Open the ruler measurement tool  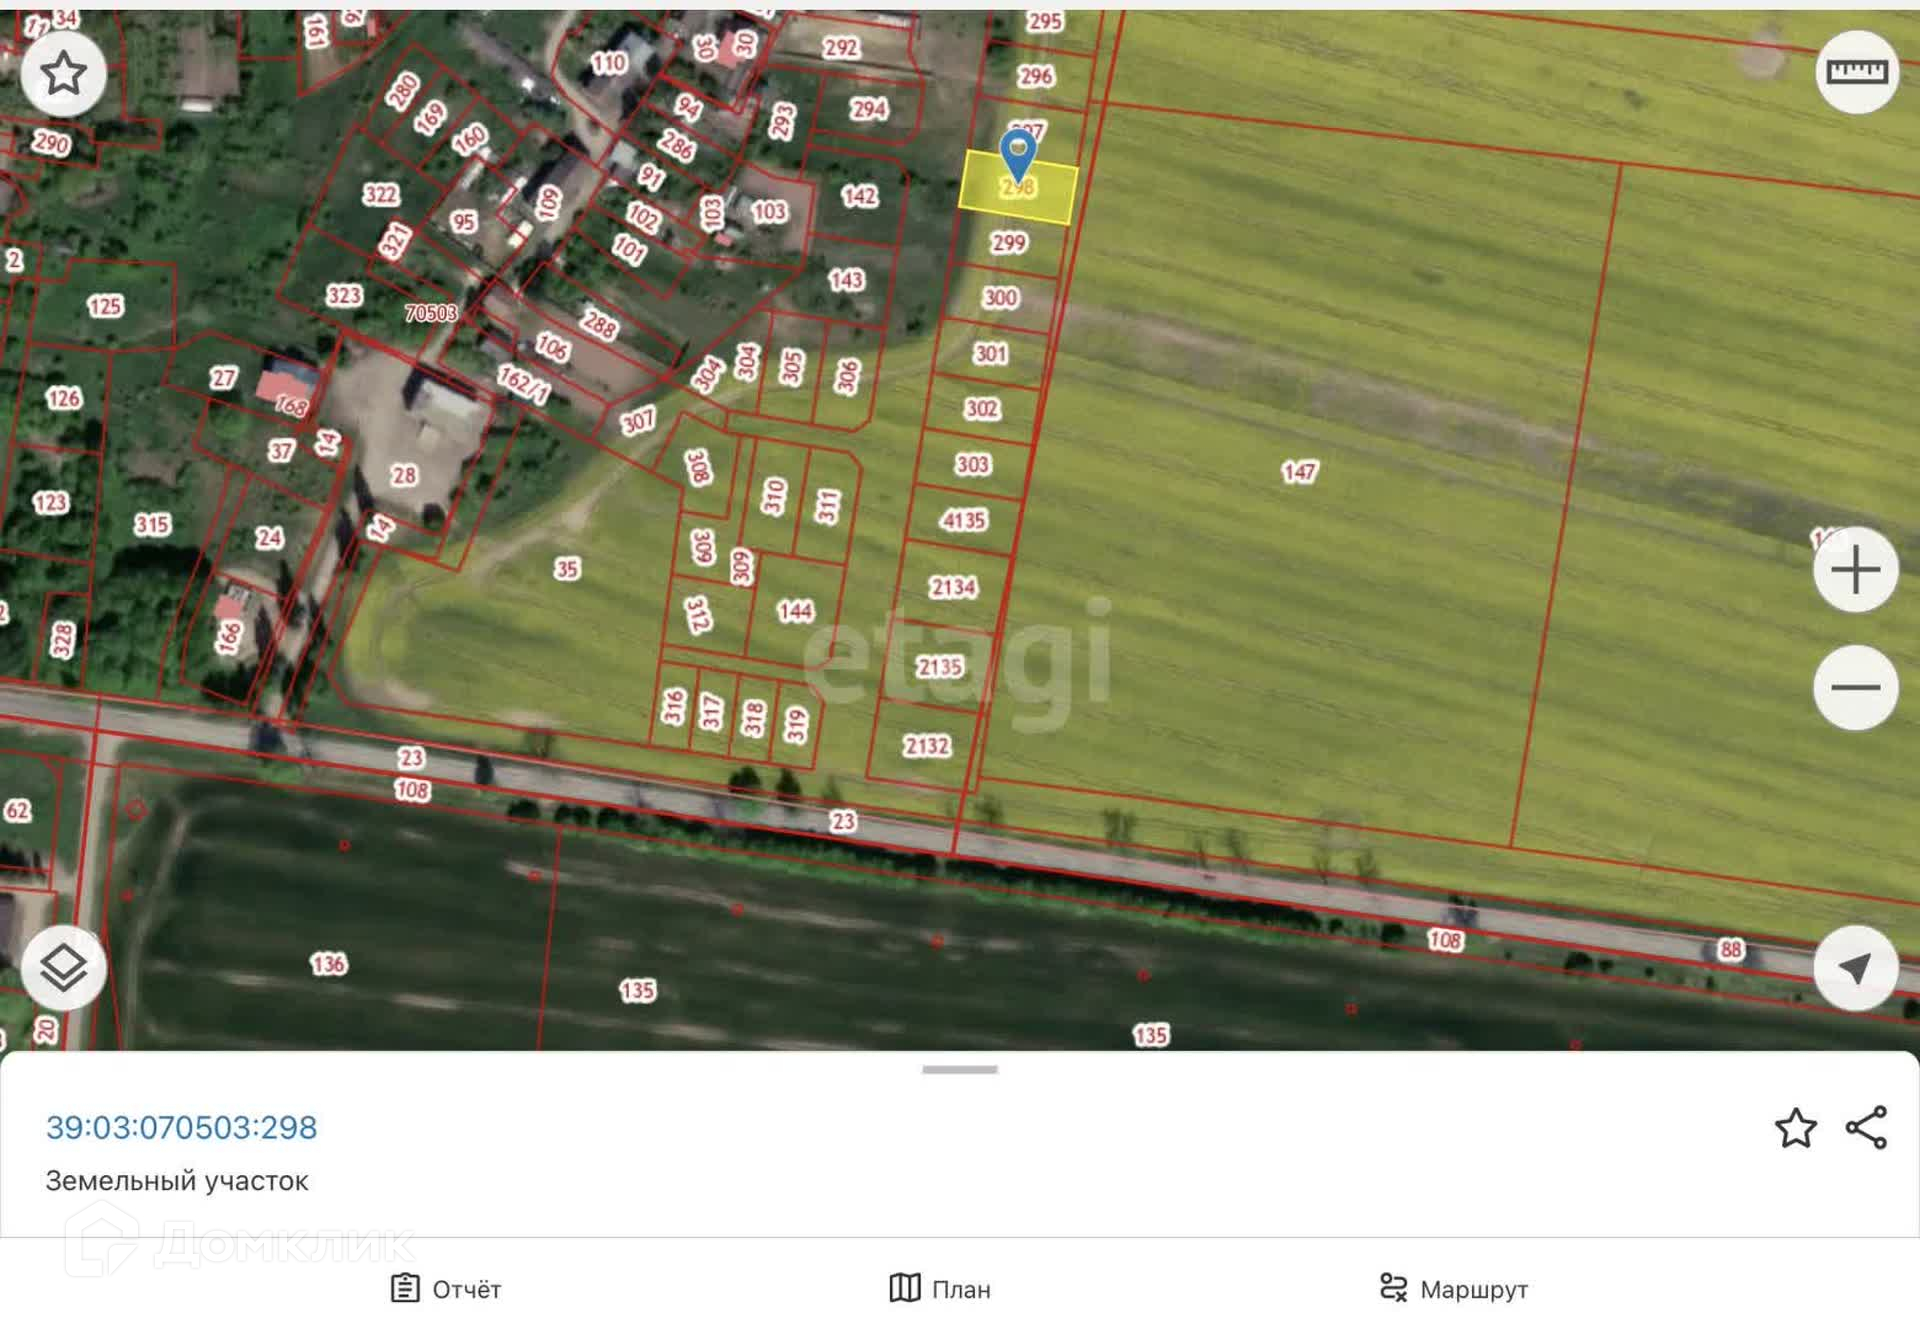click(1856, 72)
